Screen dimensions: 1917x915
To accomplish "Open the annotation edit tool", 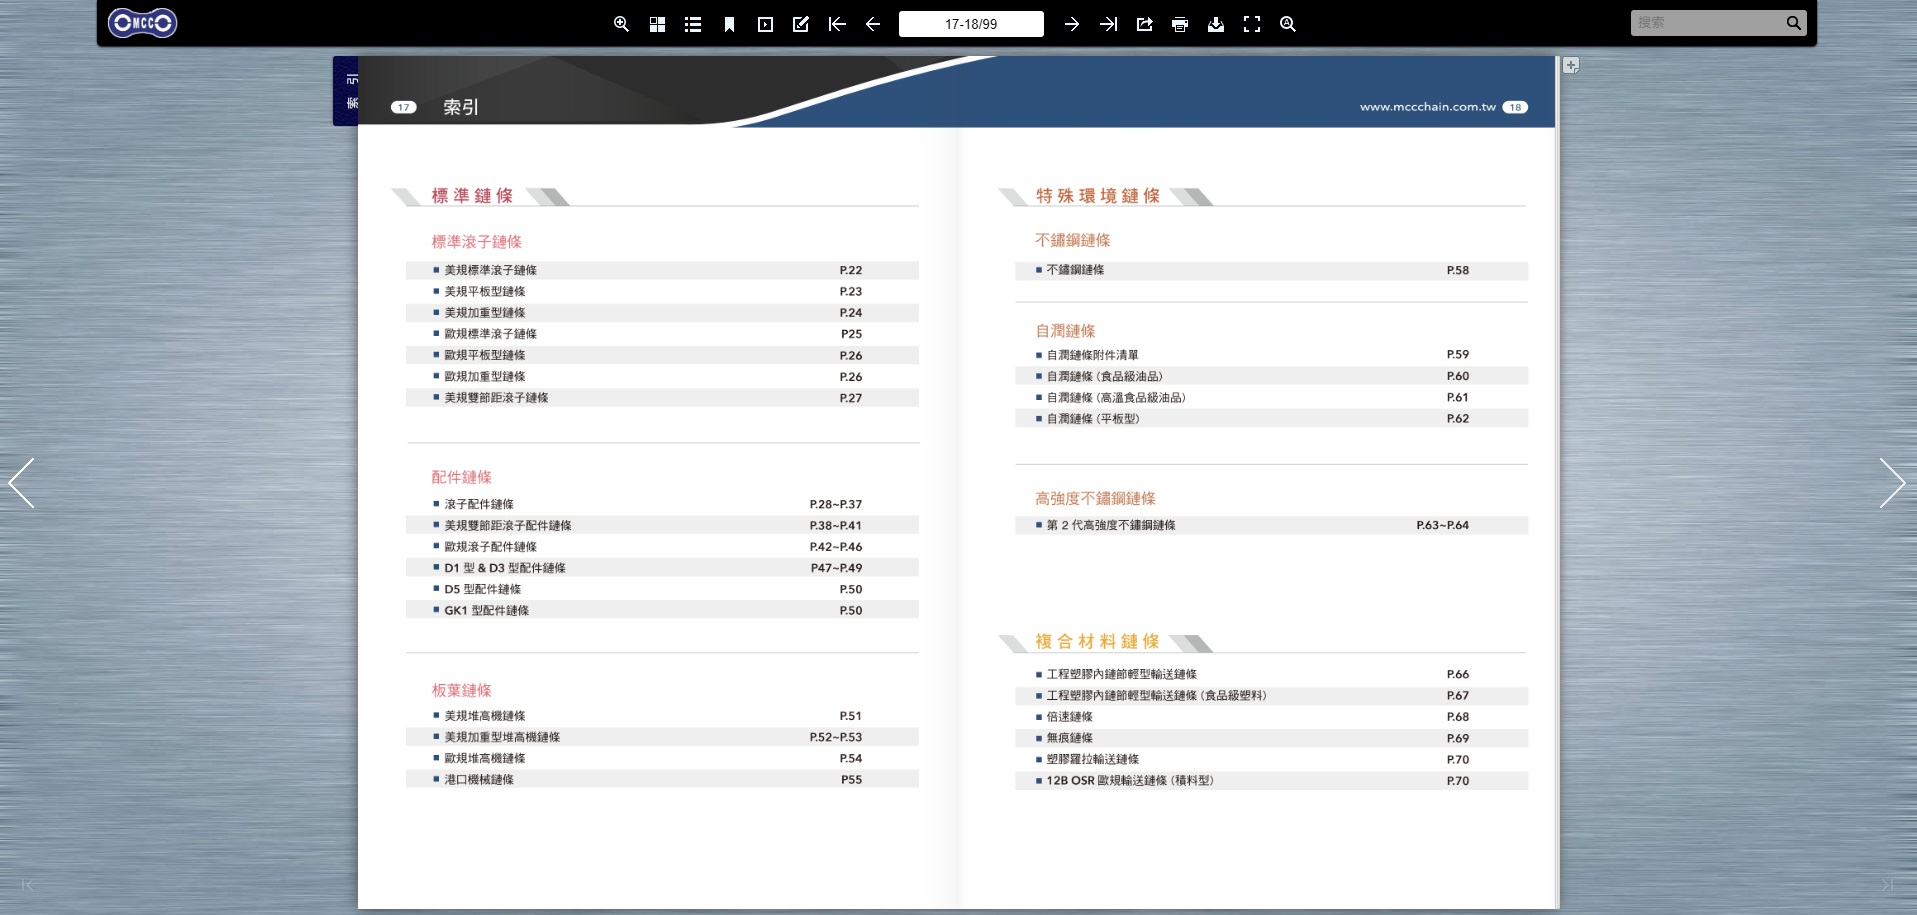I will (x=801, y=24).
